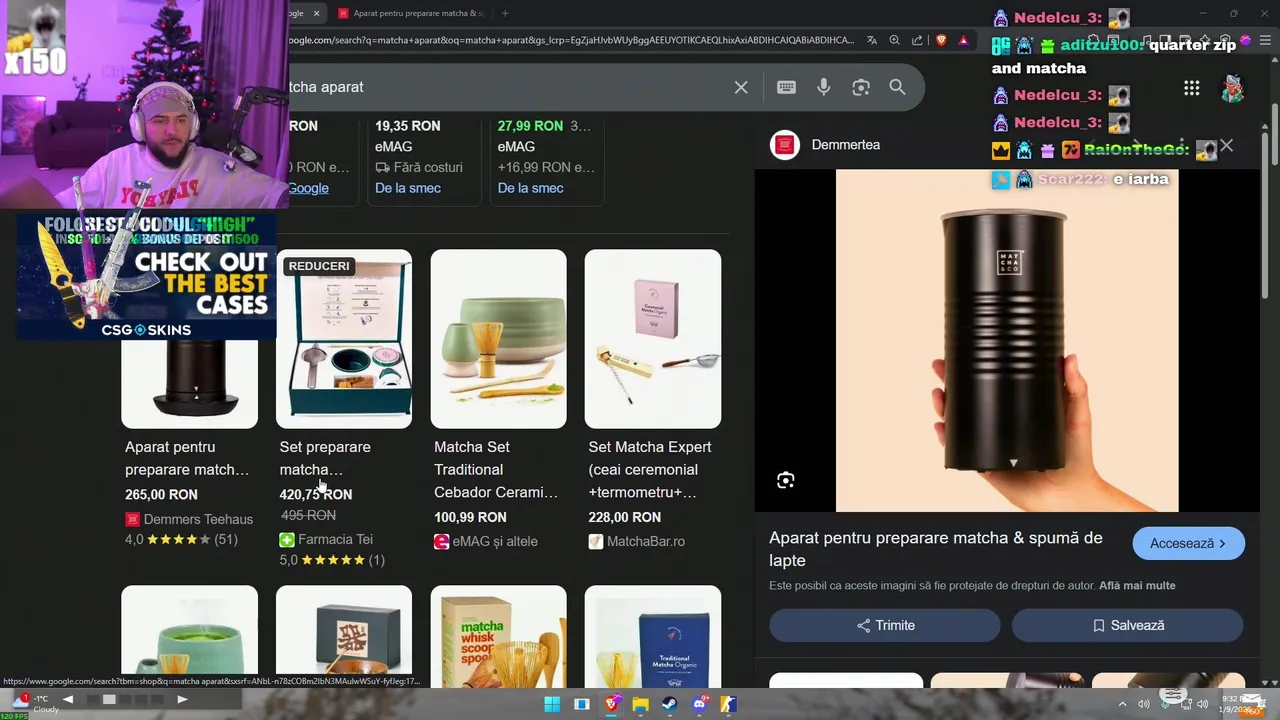
Task: Open the Set Matcha Expert title link
Action: tap(650, 469)
